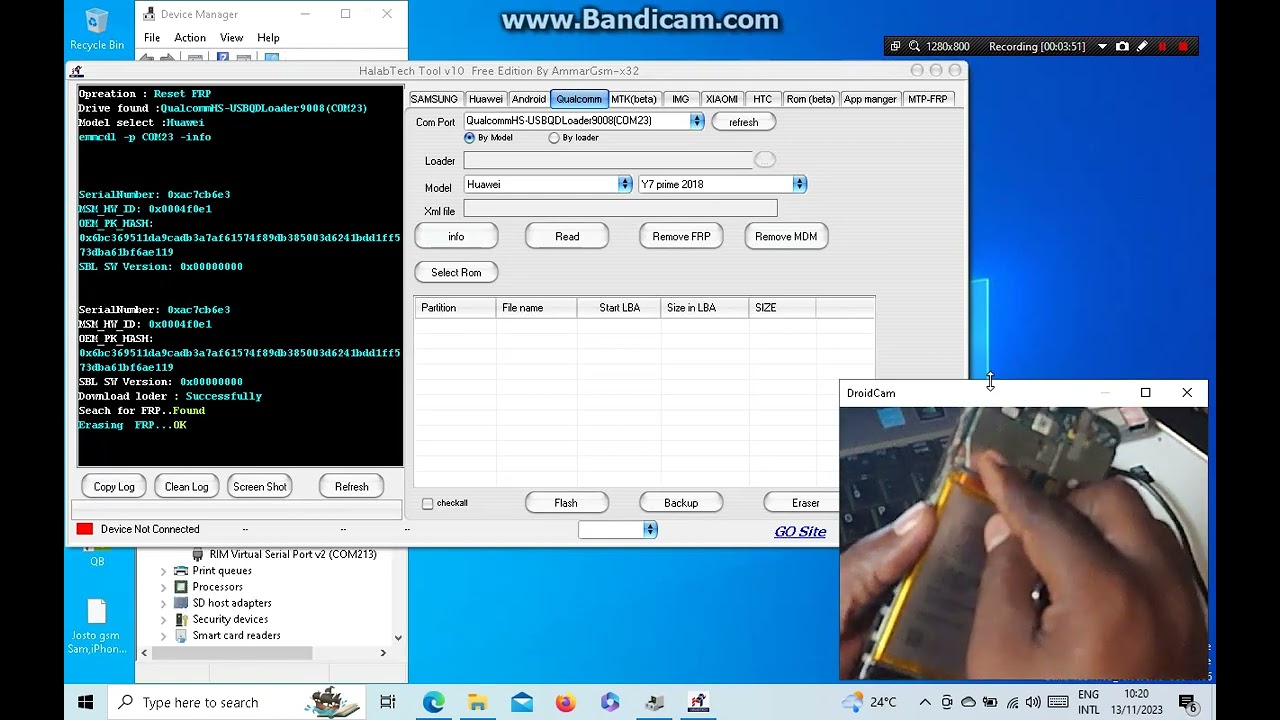Click the Remove FRP button
The height and width of the screenshot is (720, 1280).
[x=681, y=237]
